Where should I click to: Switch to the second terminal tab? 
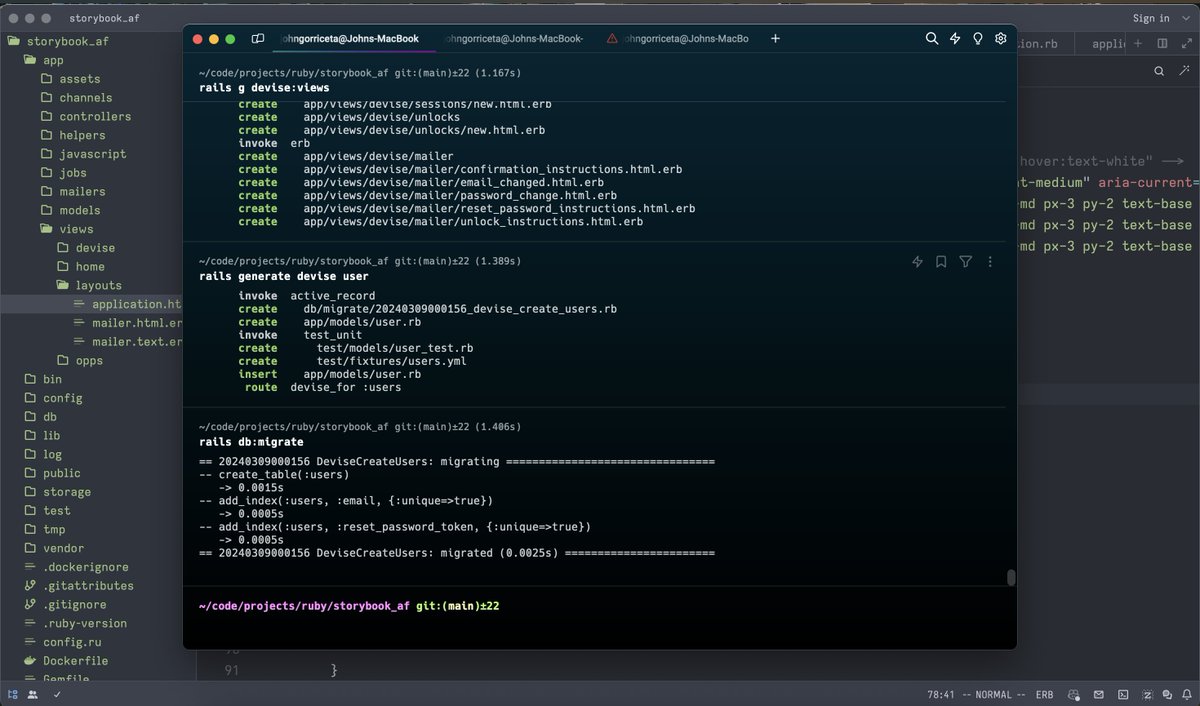pos(517,39)
